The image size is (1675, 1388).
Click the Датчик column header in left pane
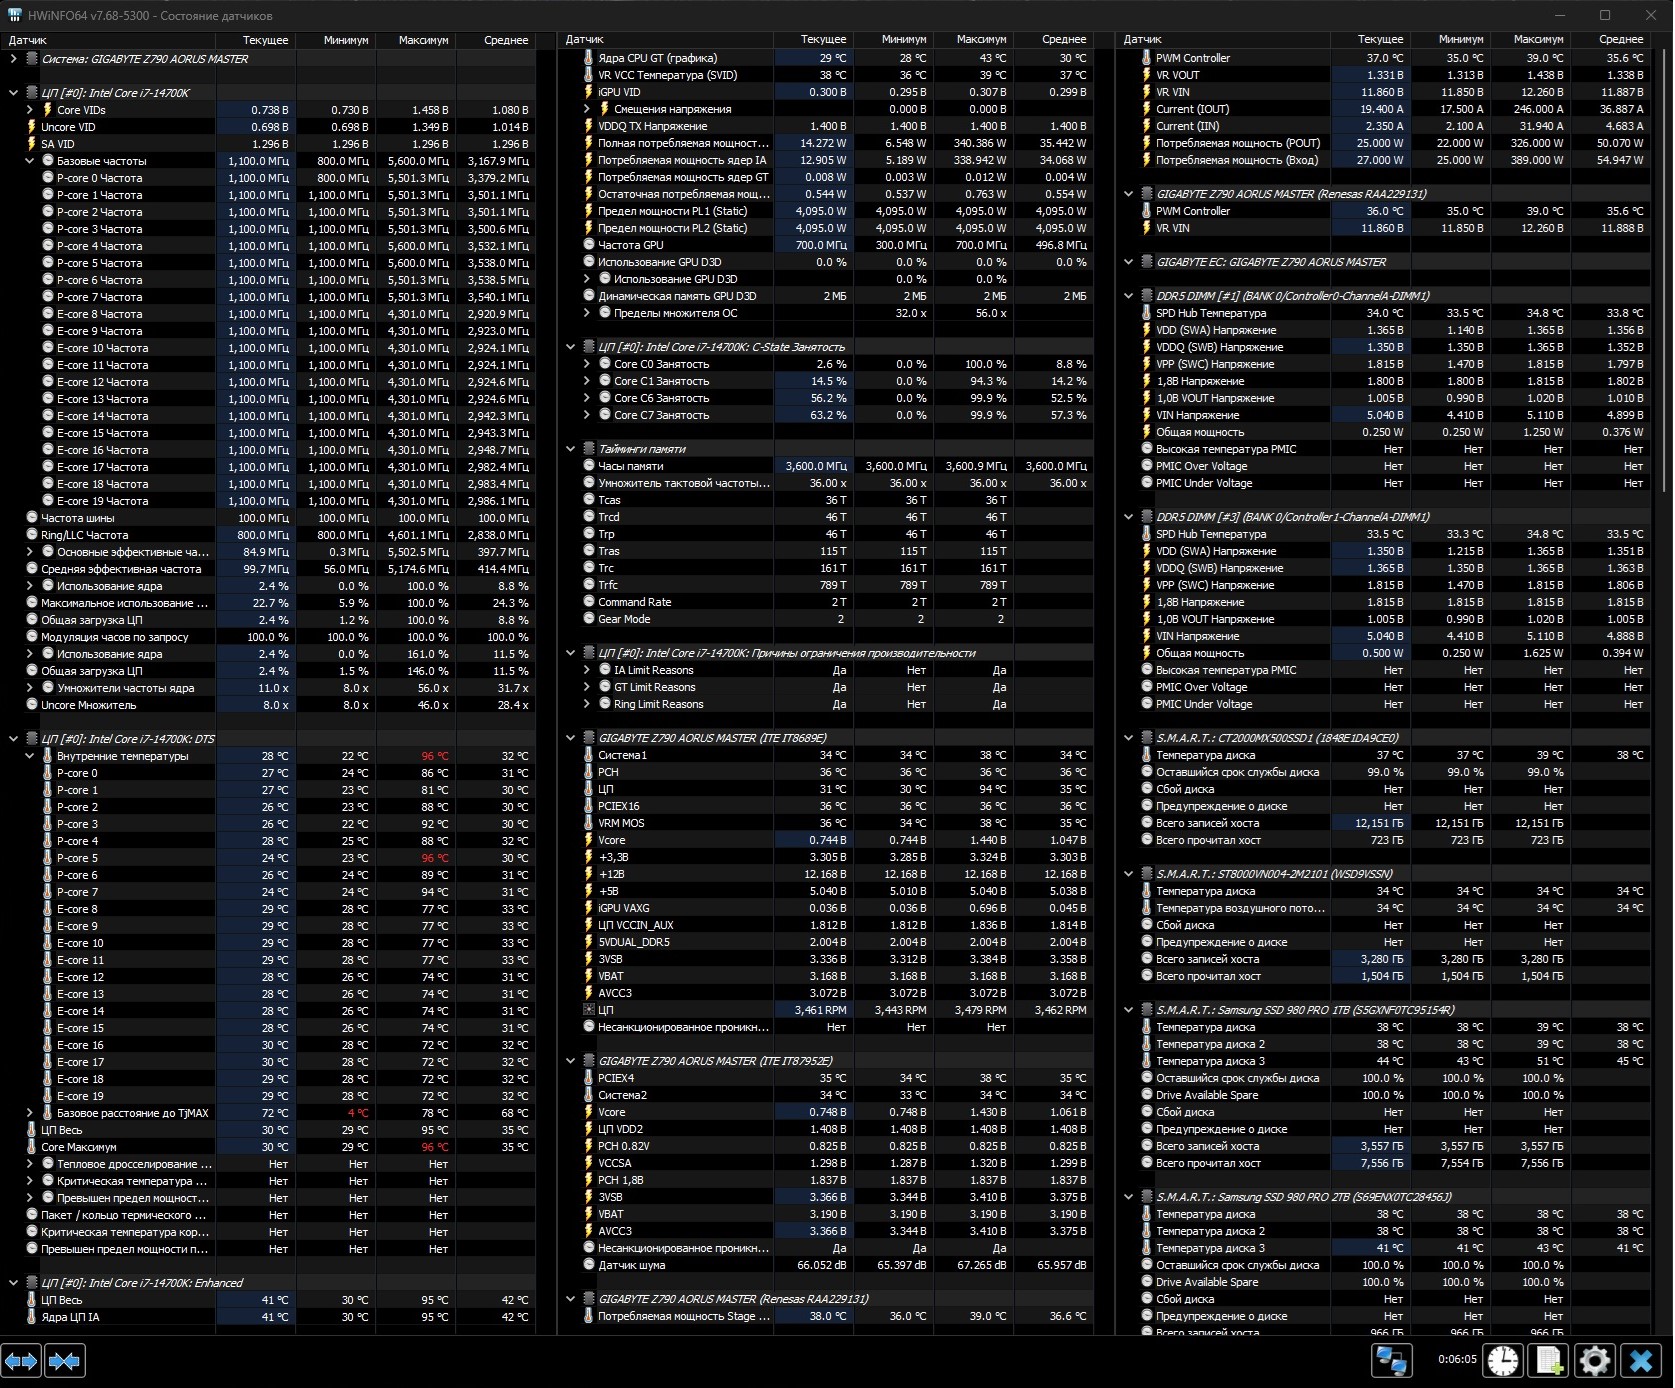(x=108, y=40)
